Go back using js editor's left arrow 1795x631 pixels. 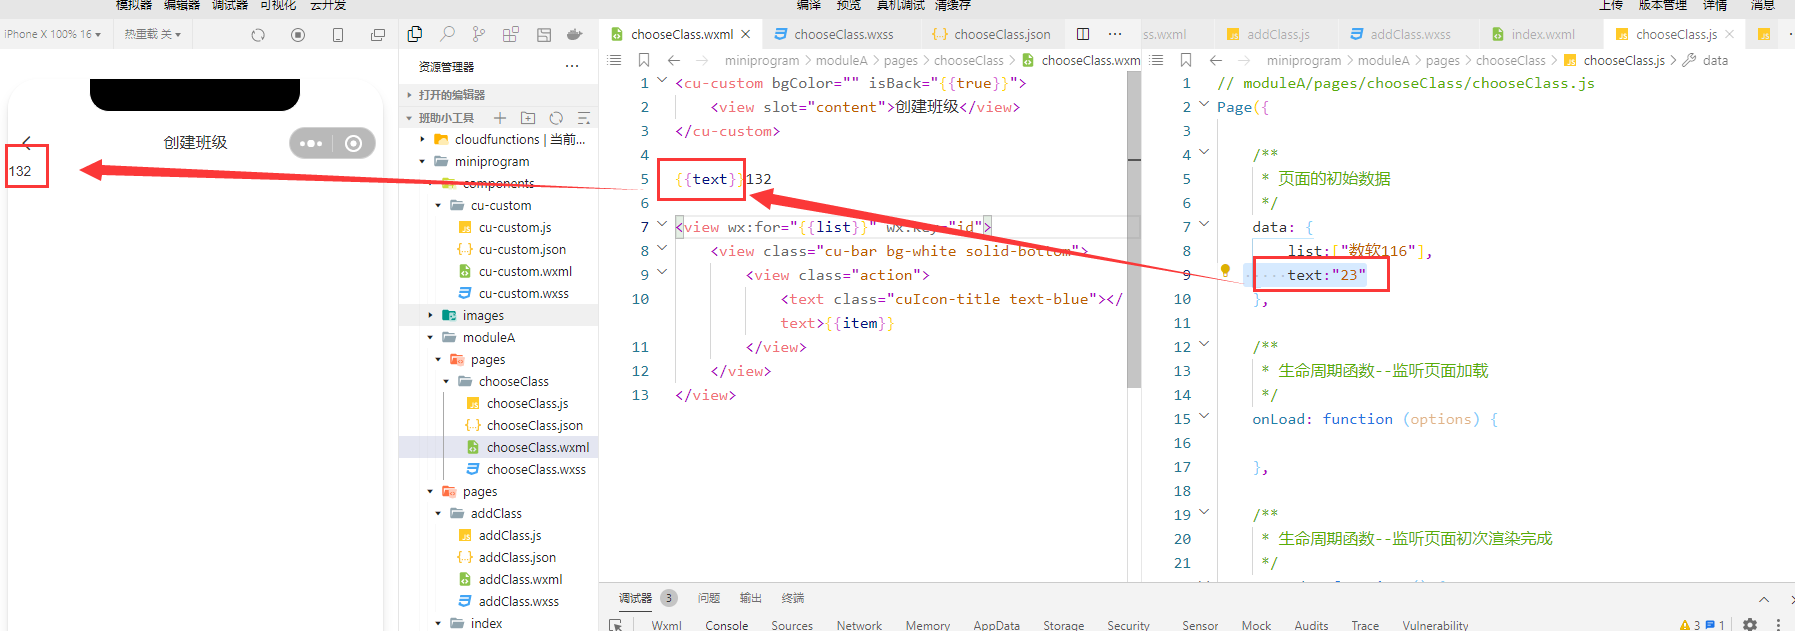1216,60
